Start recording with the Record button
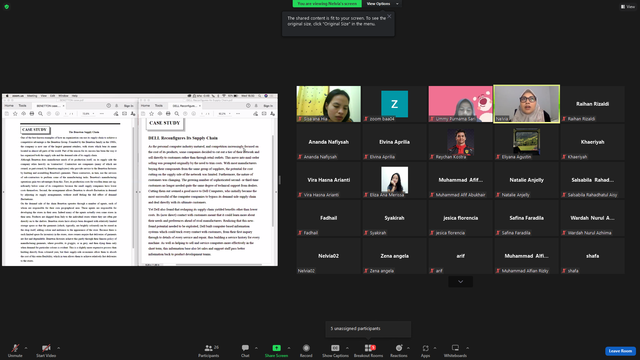 click(x=306, y=350)
